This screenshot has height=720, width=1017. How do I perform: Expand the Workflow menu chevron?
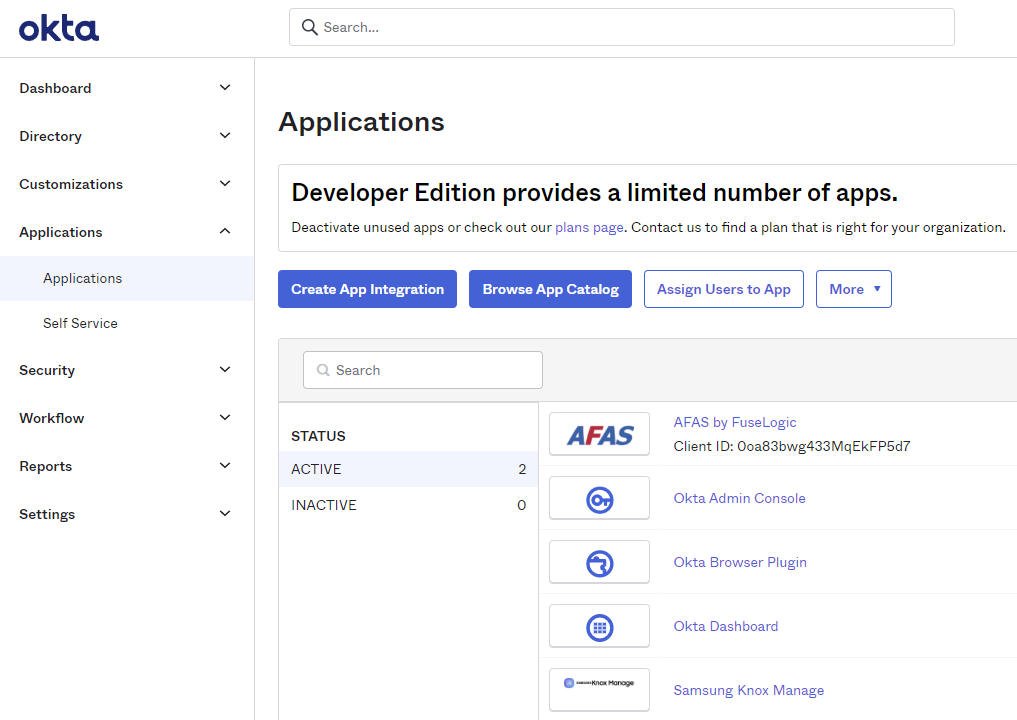click(x=225, y=418)
